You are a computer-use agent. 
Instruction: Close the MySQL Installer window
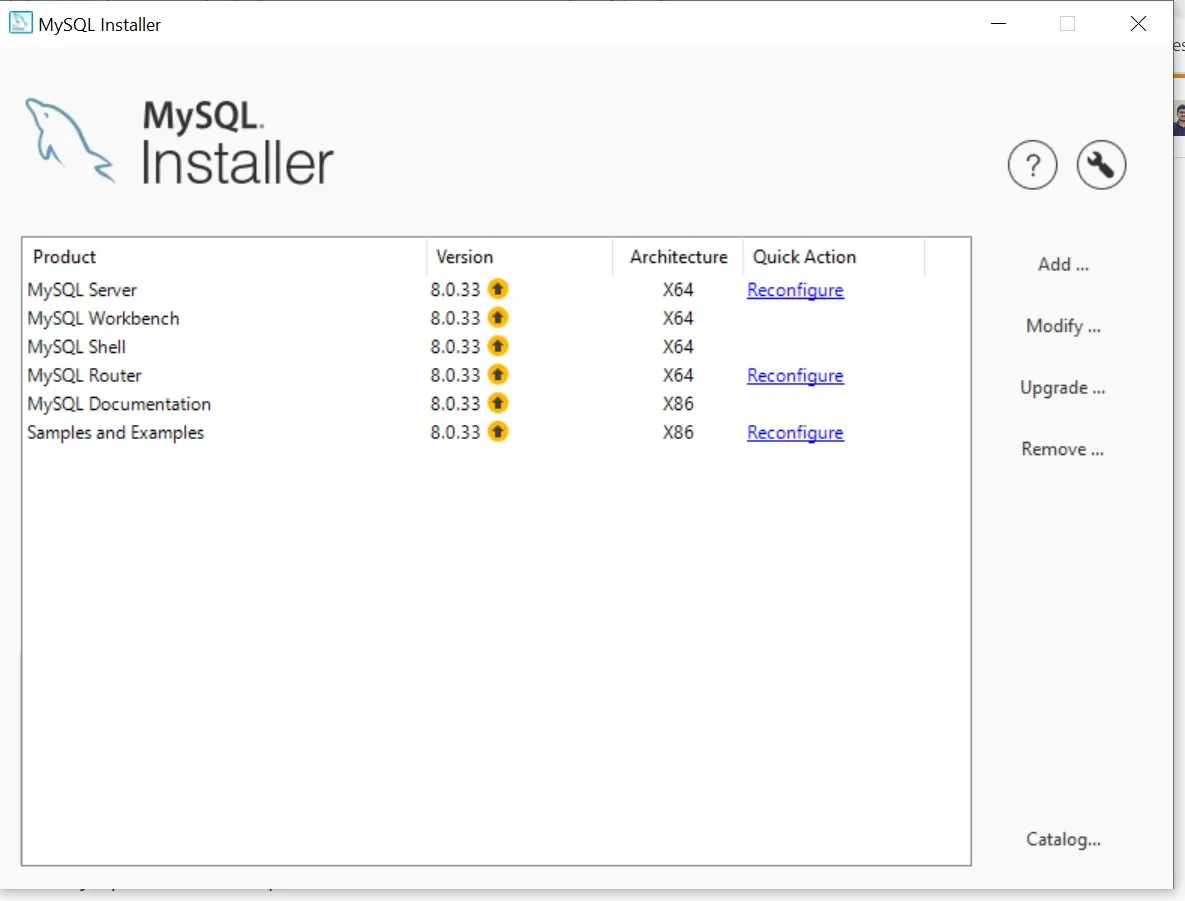pyautogui.click(x=1138, y=23)
